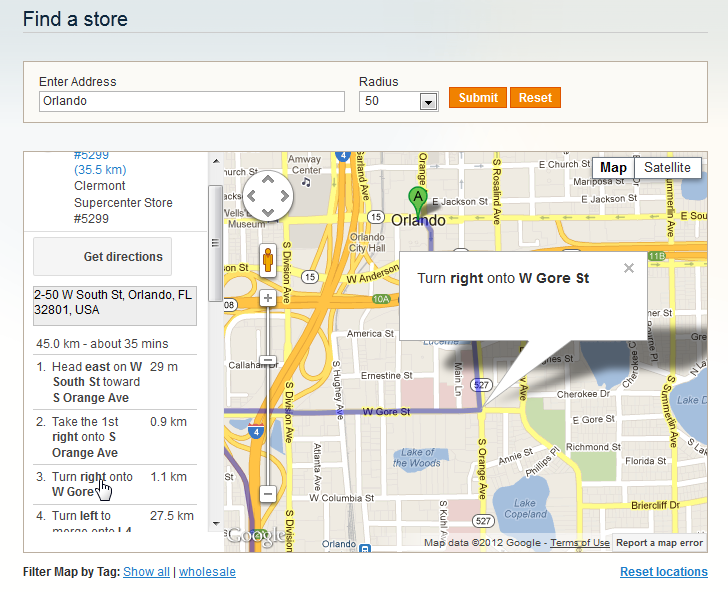This screenshot has width=728, height=592.
Task: Click the Orlando City Hall label
Action: tap(367, 242)
